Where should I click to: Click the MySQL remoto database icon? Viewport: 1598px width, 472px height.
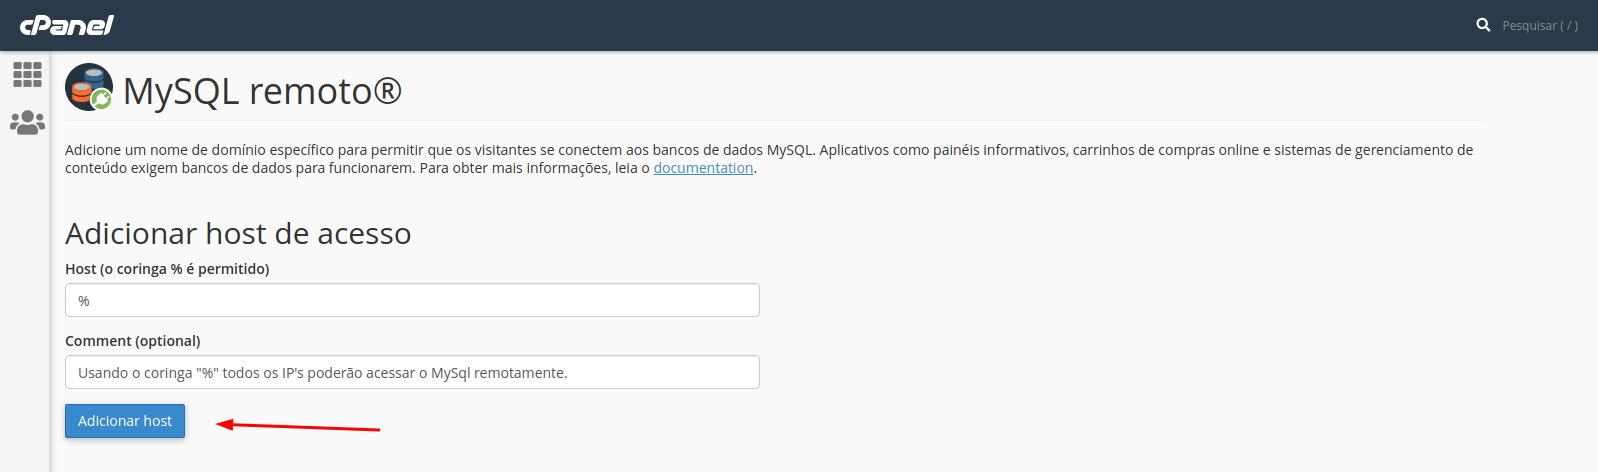89,87
